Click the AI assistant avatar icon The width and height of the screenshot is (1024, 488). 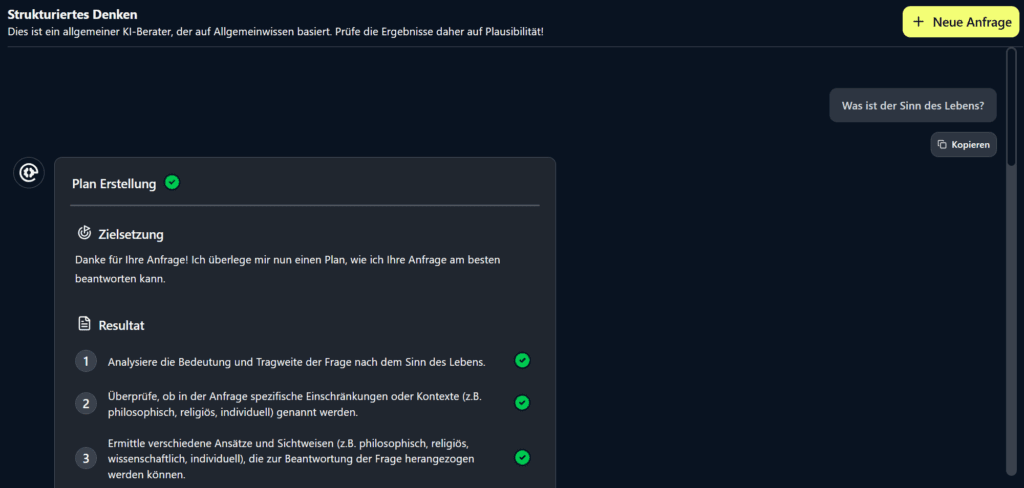click(x=28, y=172)
